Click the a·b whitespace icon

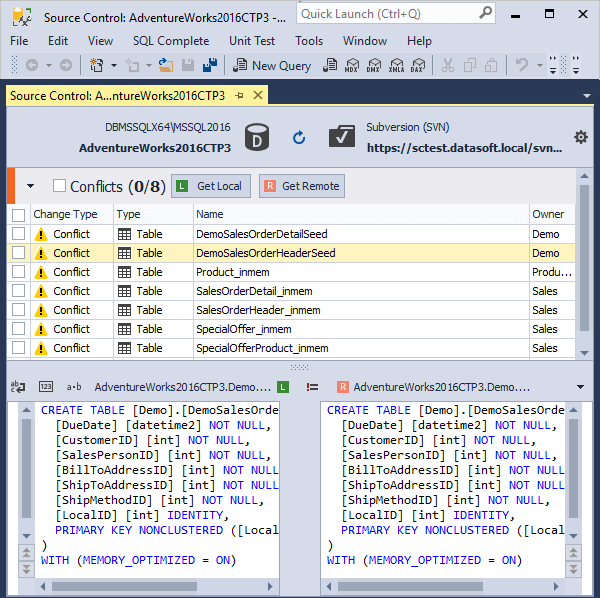coord(73,387)
